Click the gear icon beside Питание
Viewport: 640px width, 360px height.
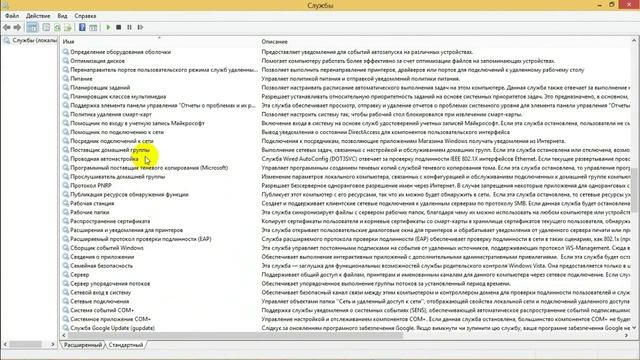click(x=66, y=78)
